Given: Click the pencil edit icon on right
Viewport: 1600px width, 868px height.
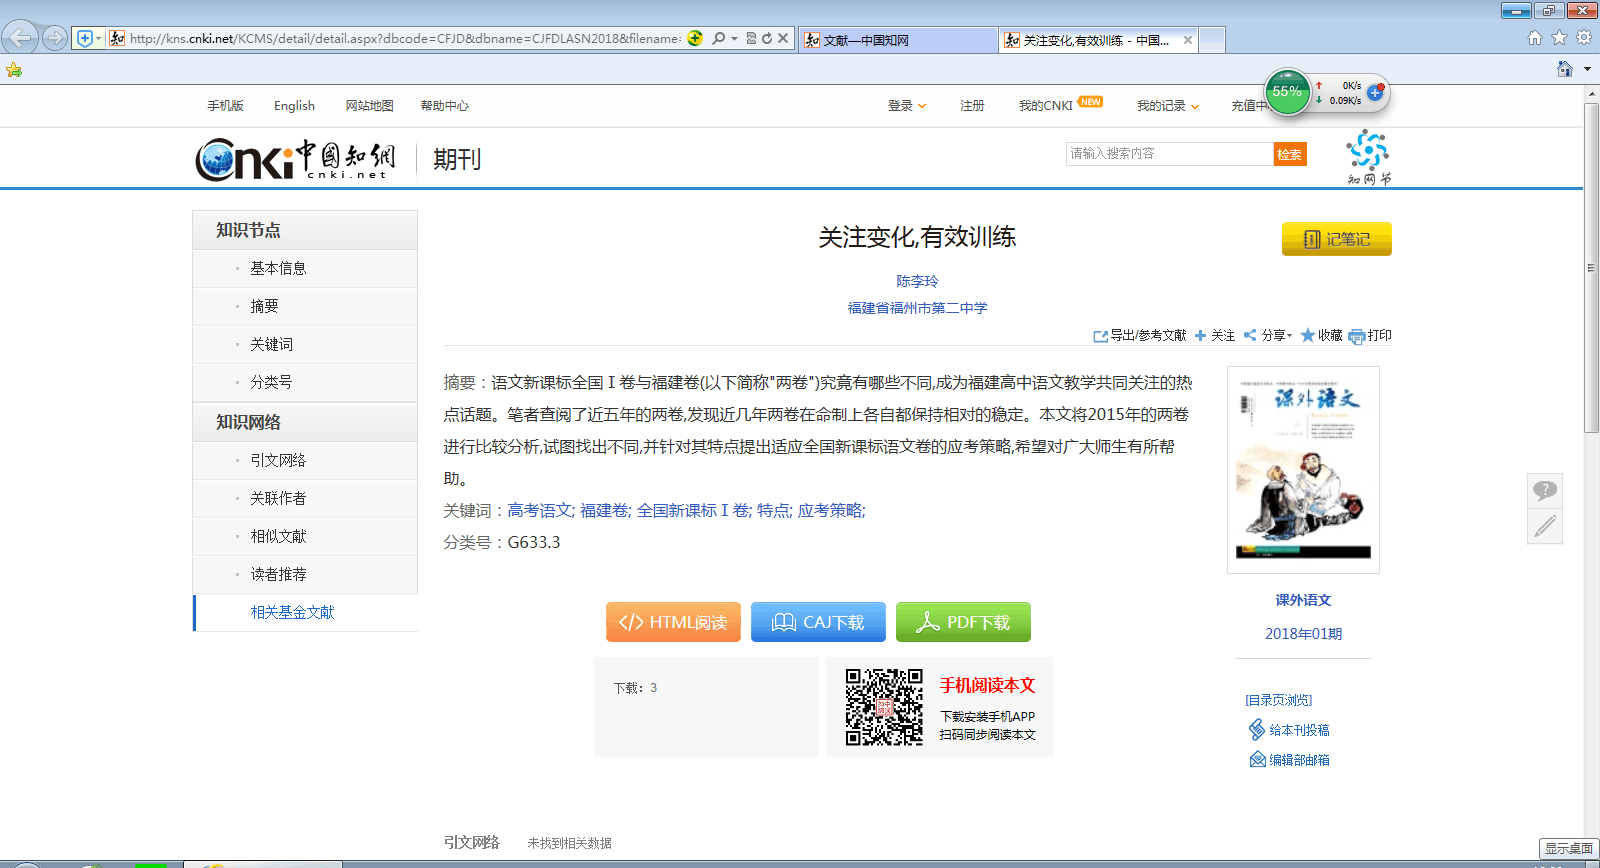Looking at the screenshot, I should tap(1544, 526).
